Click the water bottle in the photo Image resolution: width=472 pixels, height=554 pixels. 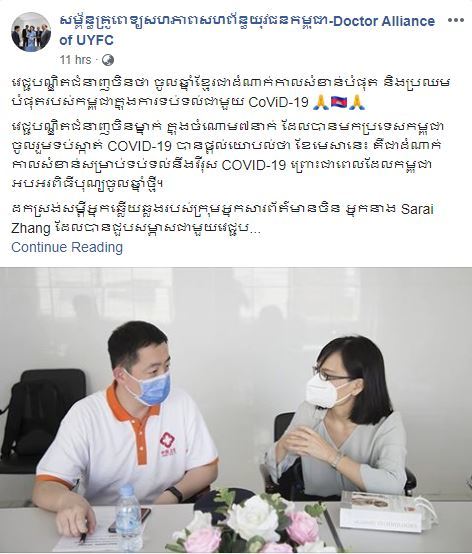(128, 518)
